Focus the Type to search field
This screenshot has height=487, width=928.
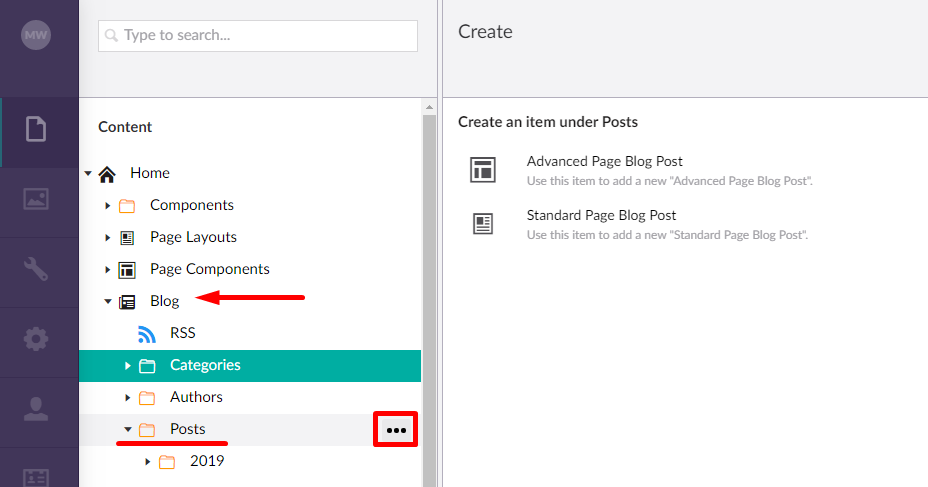click(258, 36)
